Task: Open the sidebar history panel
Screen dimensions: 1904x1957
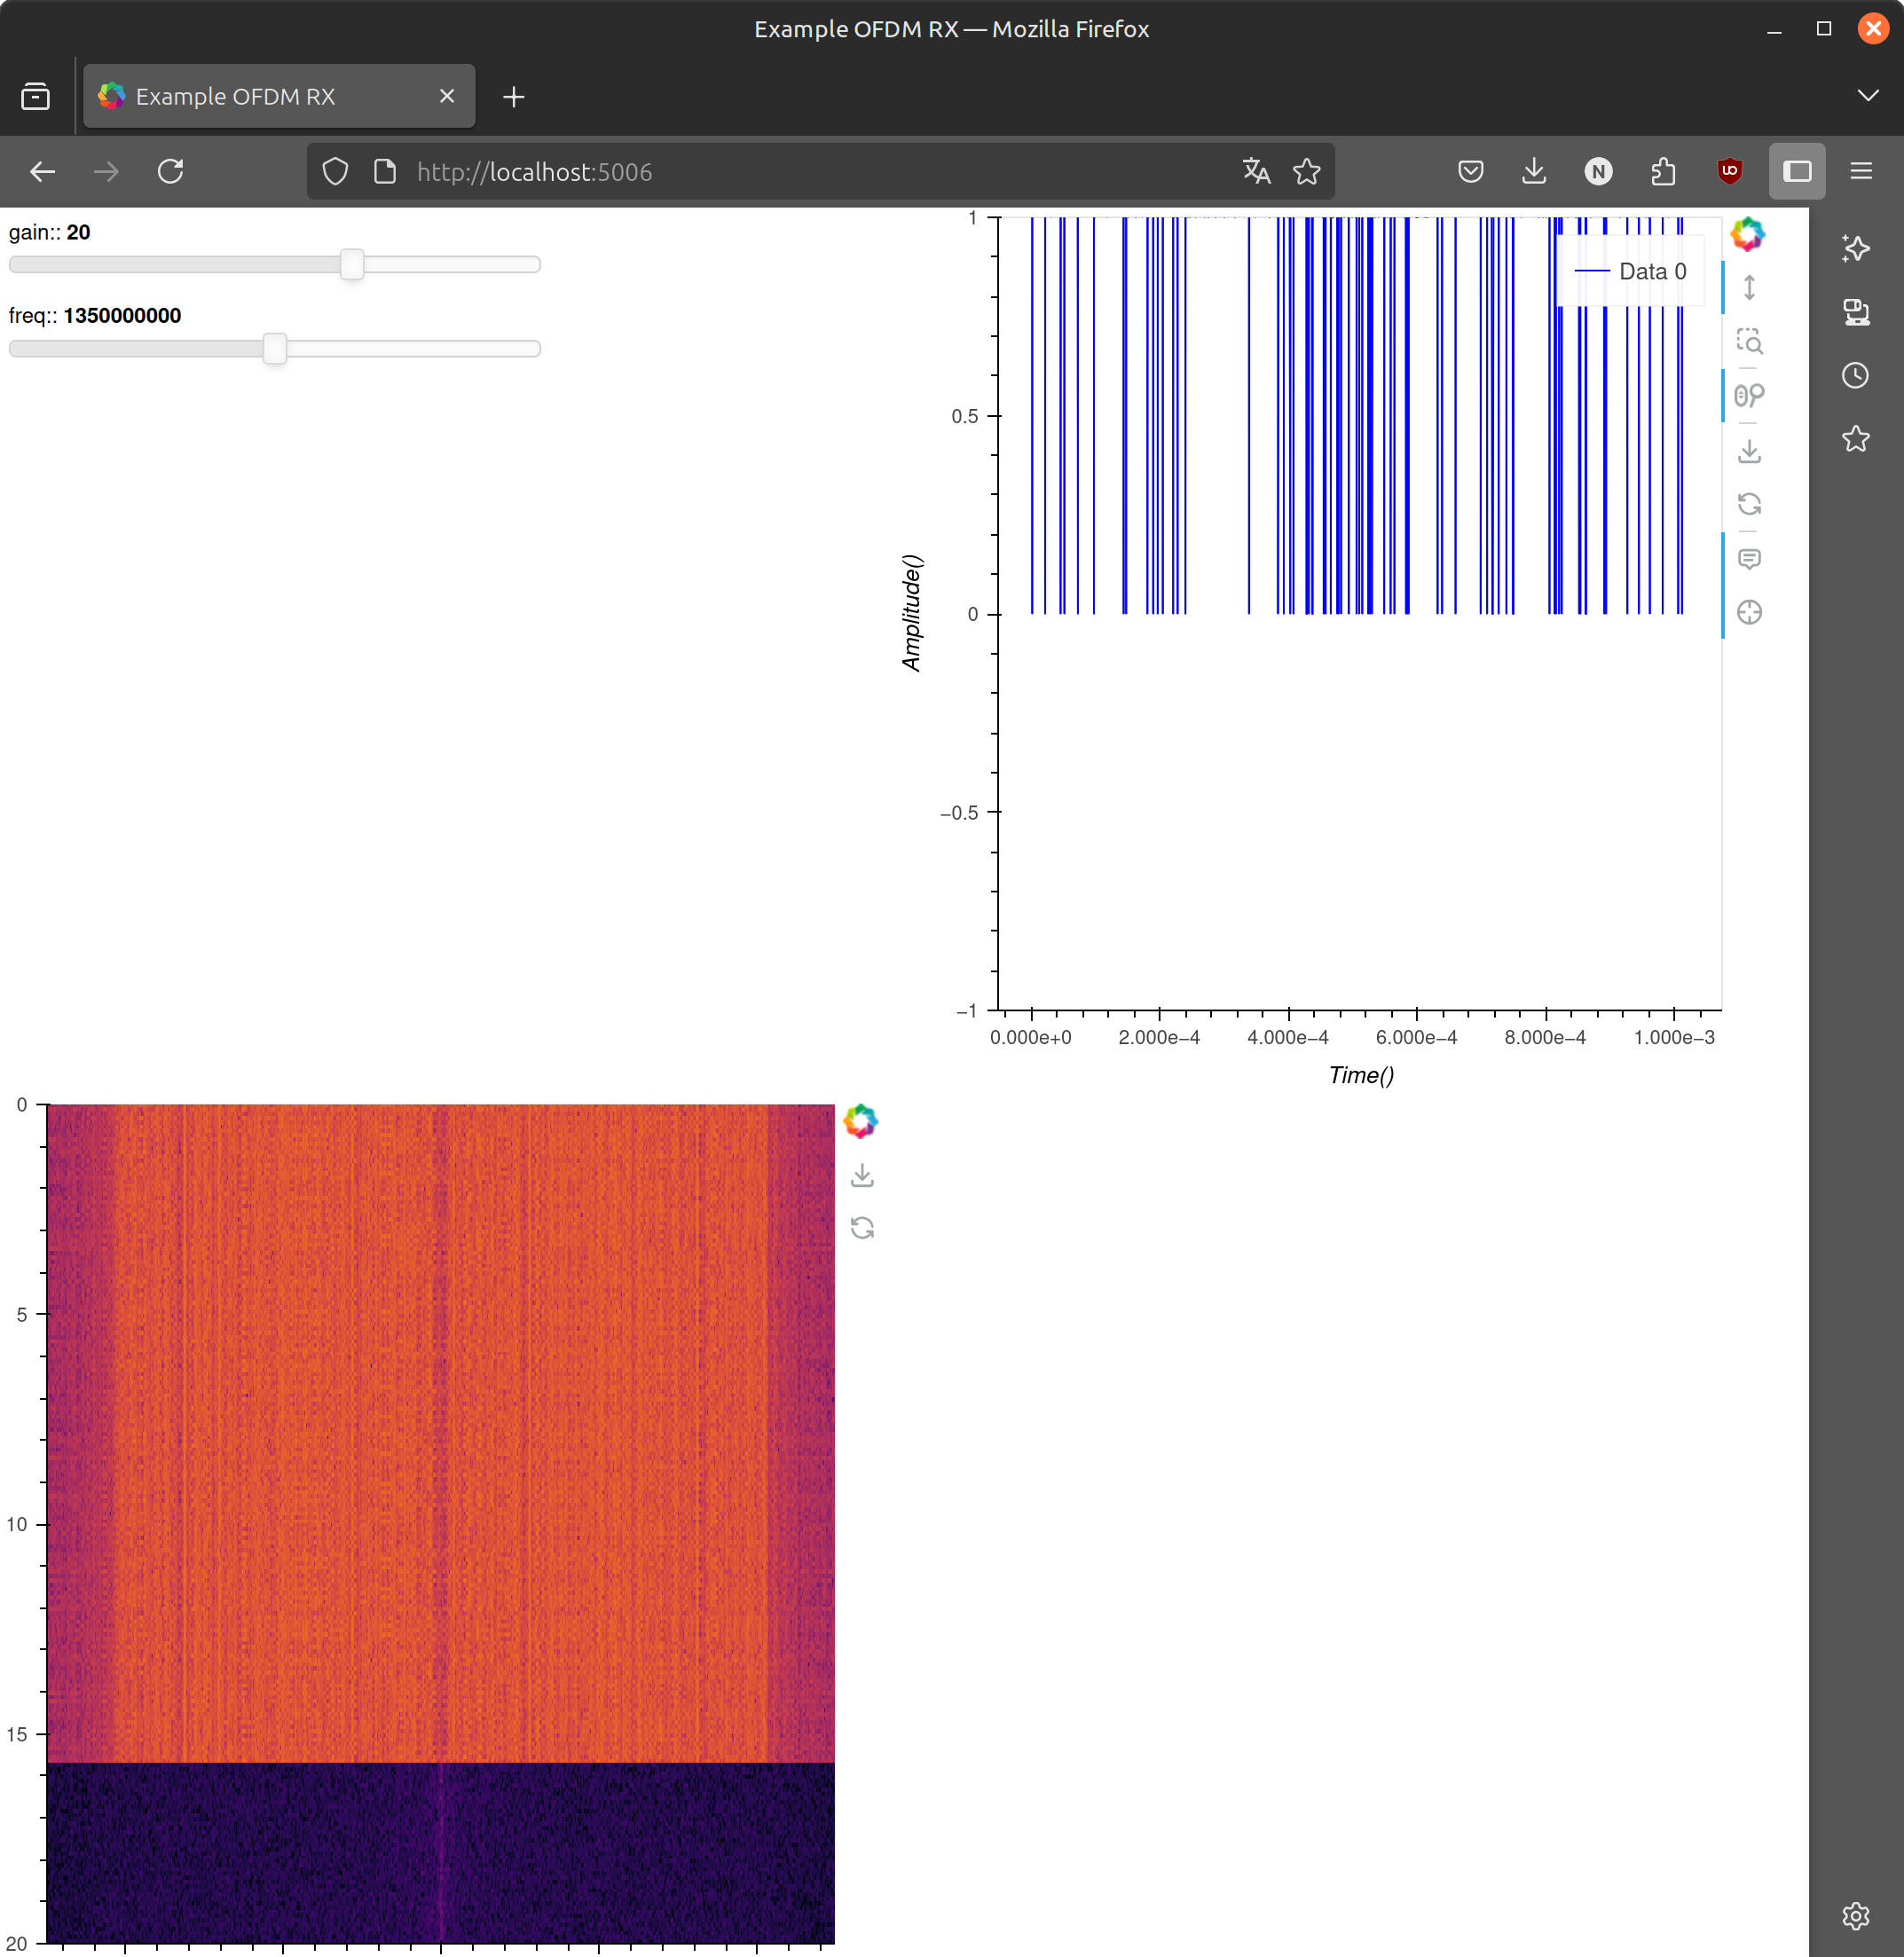Action: point(1855,375)
